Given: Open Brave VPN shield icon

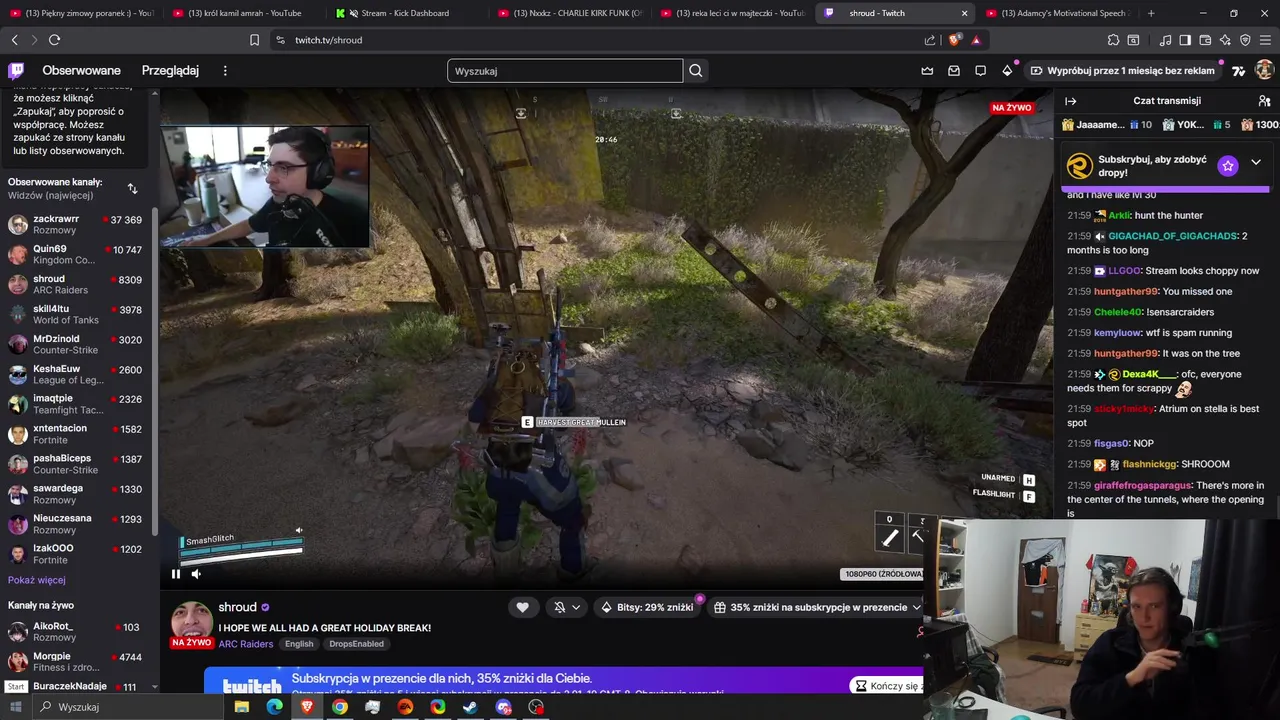Looking at the screenshot, I should click(x=1245, y=40).
